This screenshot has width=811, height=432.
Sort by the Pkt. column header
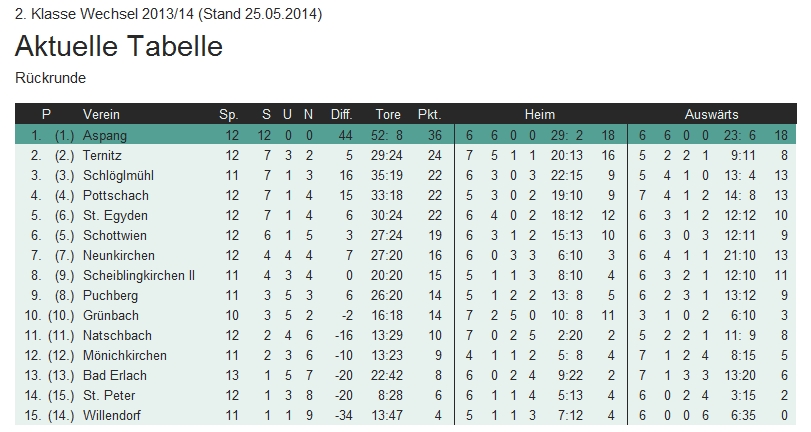[429, 114]
